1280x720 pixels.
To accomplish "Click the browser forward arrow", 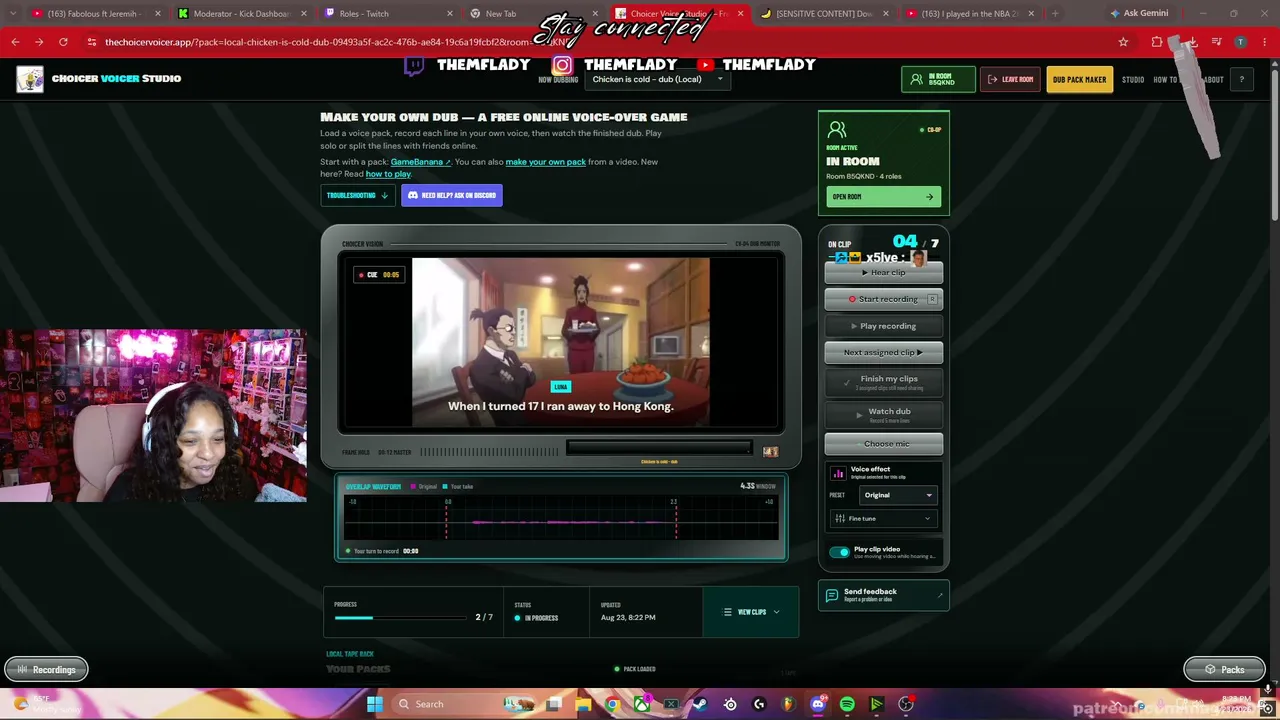I will point(39,42).
